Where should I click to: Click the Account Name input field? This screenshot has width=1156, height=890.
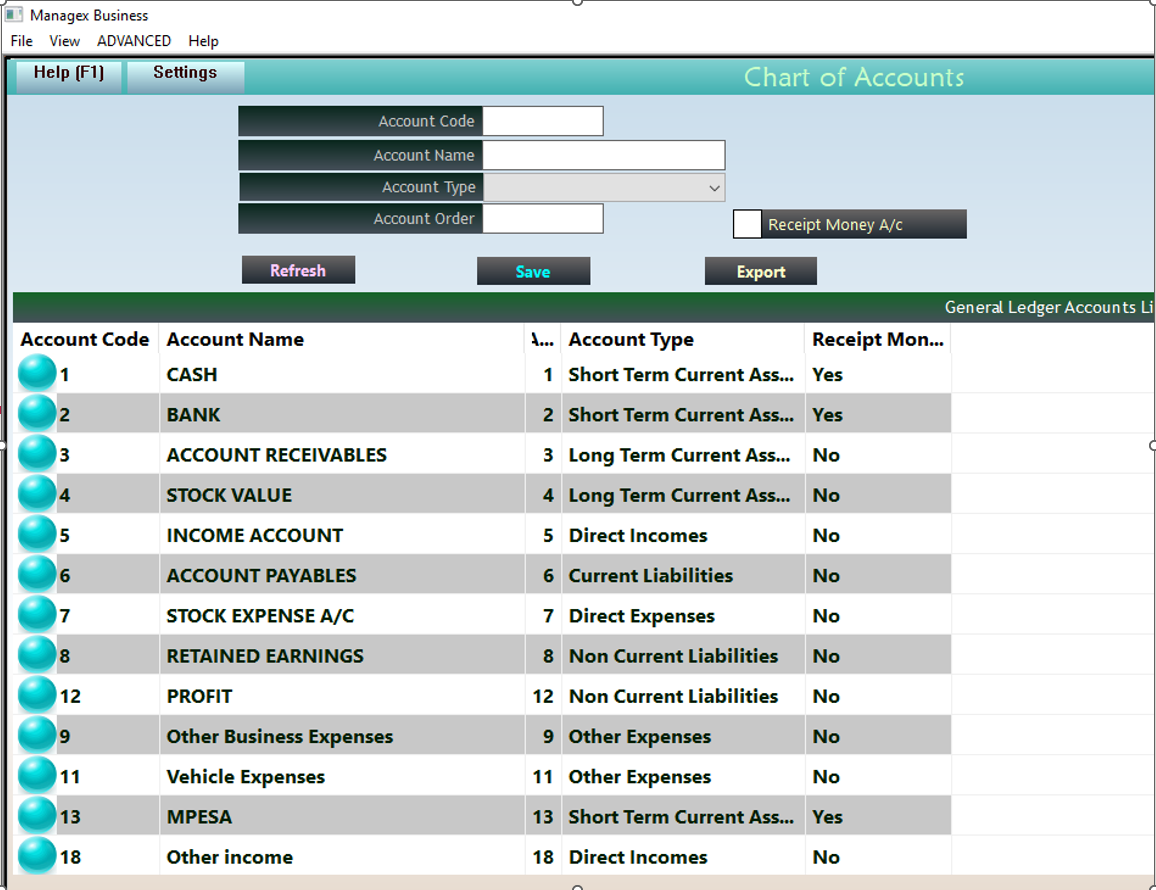click(604, 155)
